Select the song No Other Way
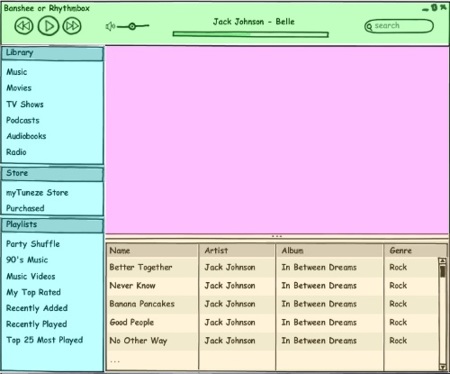The height and width of the screenshot is (374, 450). [x=138, y=341]
